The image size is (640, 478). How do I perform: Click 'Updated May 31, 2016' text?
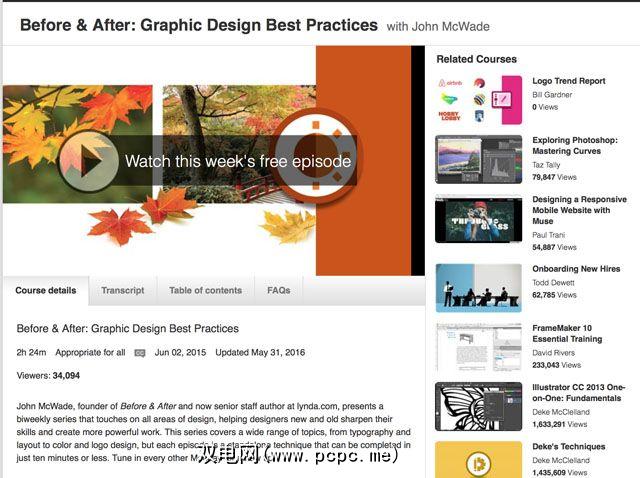coord(260,352)
